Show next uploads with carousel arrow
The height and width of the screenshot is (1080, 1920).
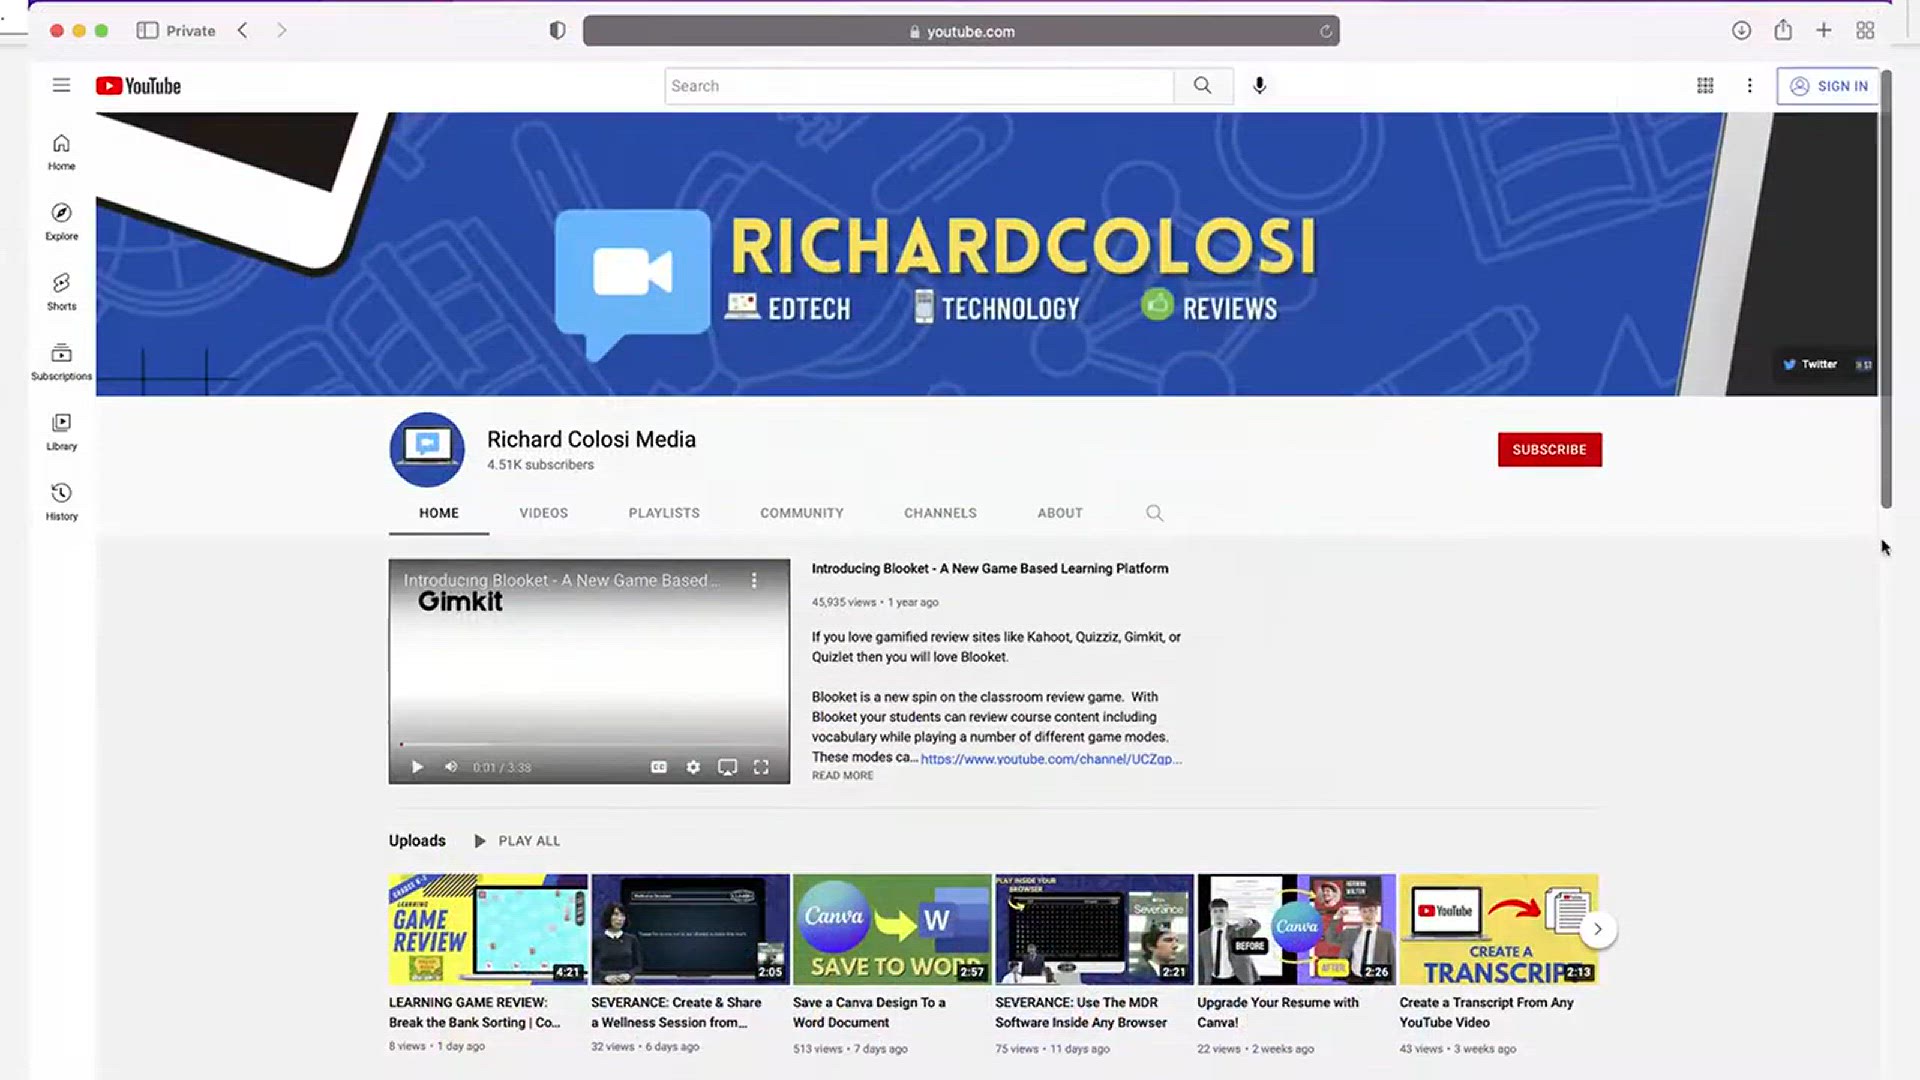coord(1598,929)
